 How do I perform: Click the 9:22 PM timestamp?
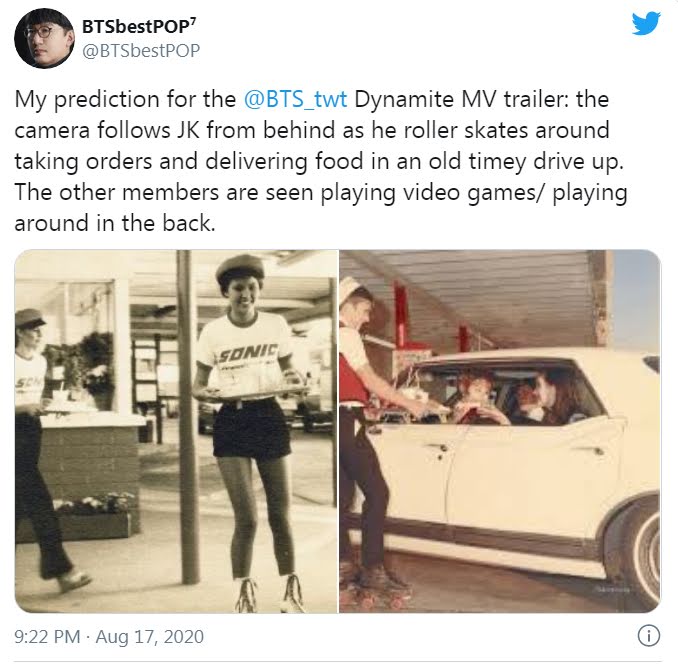click(47, 636)
